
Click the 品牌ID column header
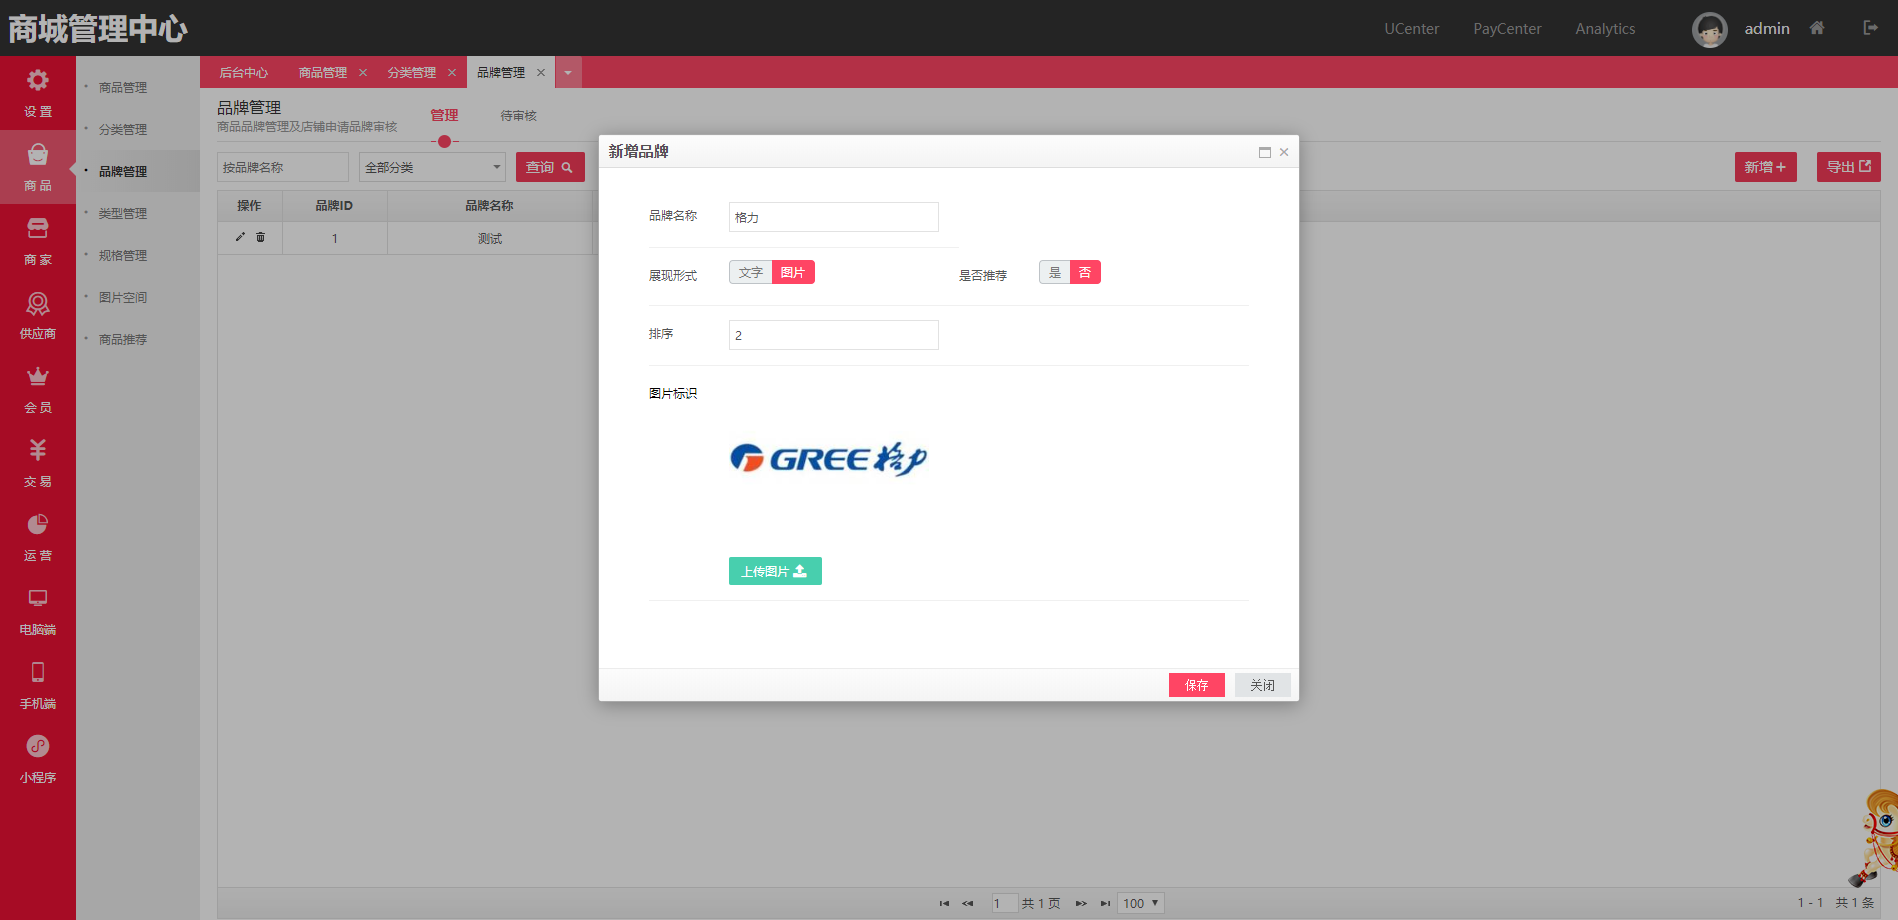334,205
